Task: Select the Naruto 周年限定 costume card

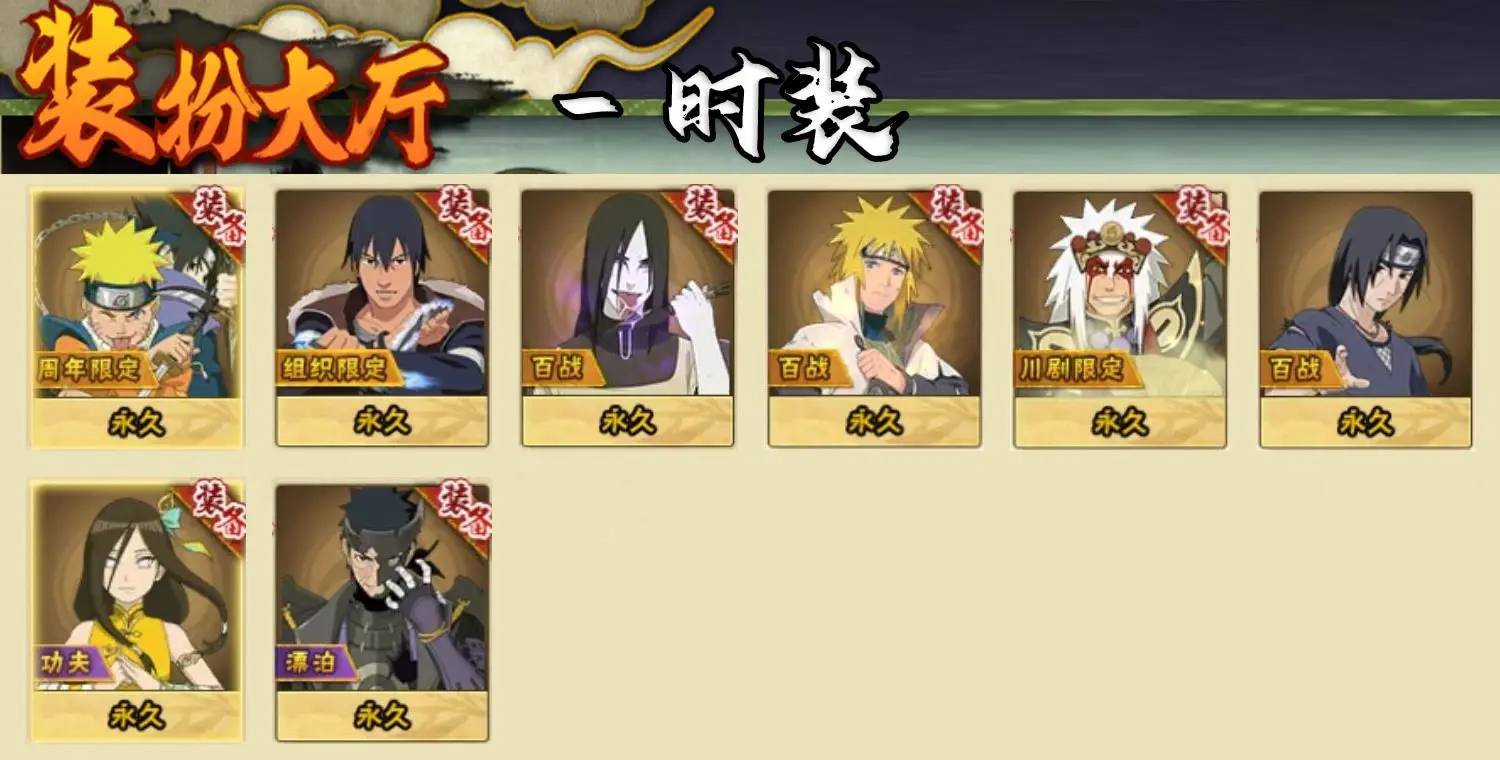Action: (137, 317)
